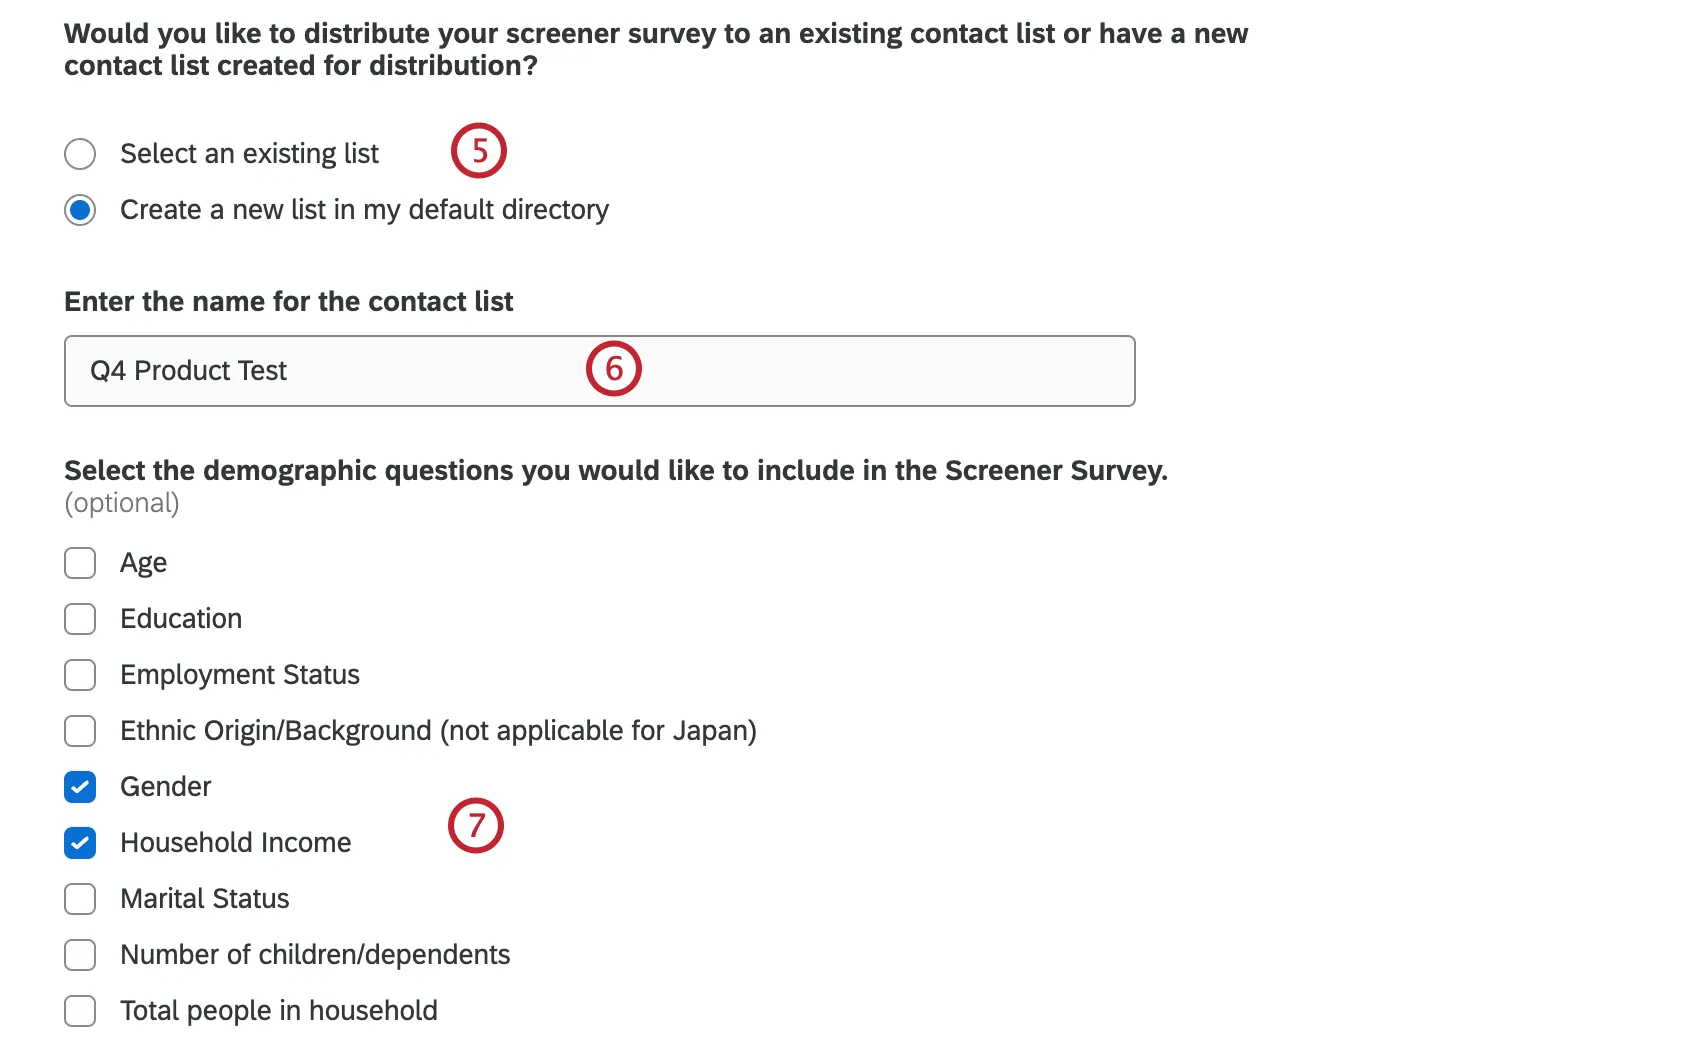
Task: Check the Employment Status checkbox
Action: pyautogui.click(x=80, y=675)
